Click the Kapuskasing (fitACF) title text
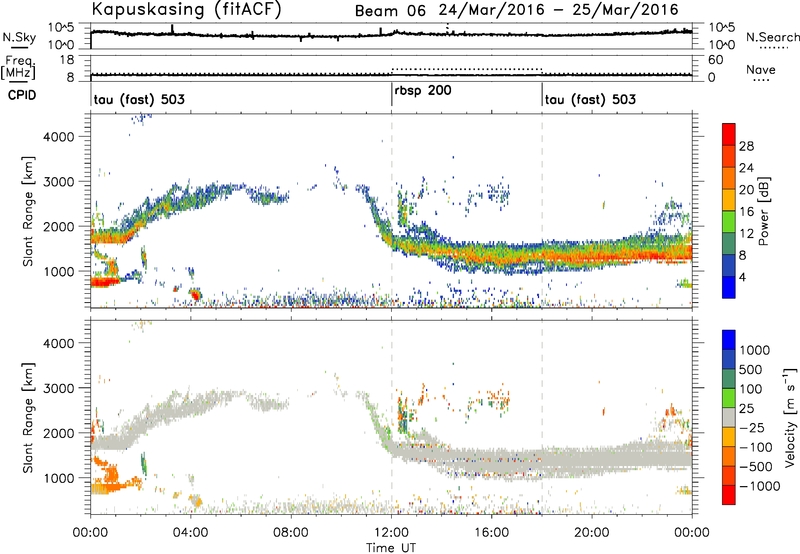Image resolution: width=800 pixels, height=554 pixels. point(187,9)
